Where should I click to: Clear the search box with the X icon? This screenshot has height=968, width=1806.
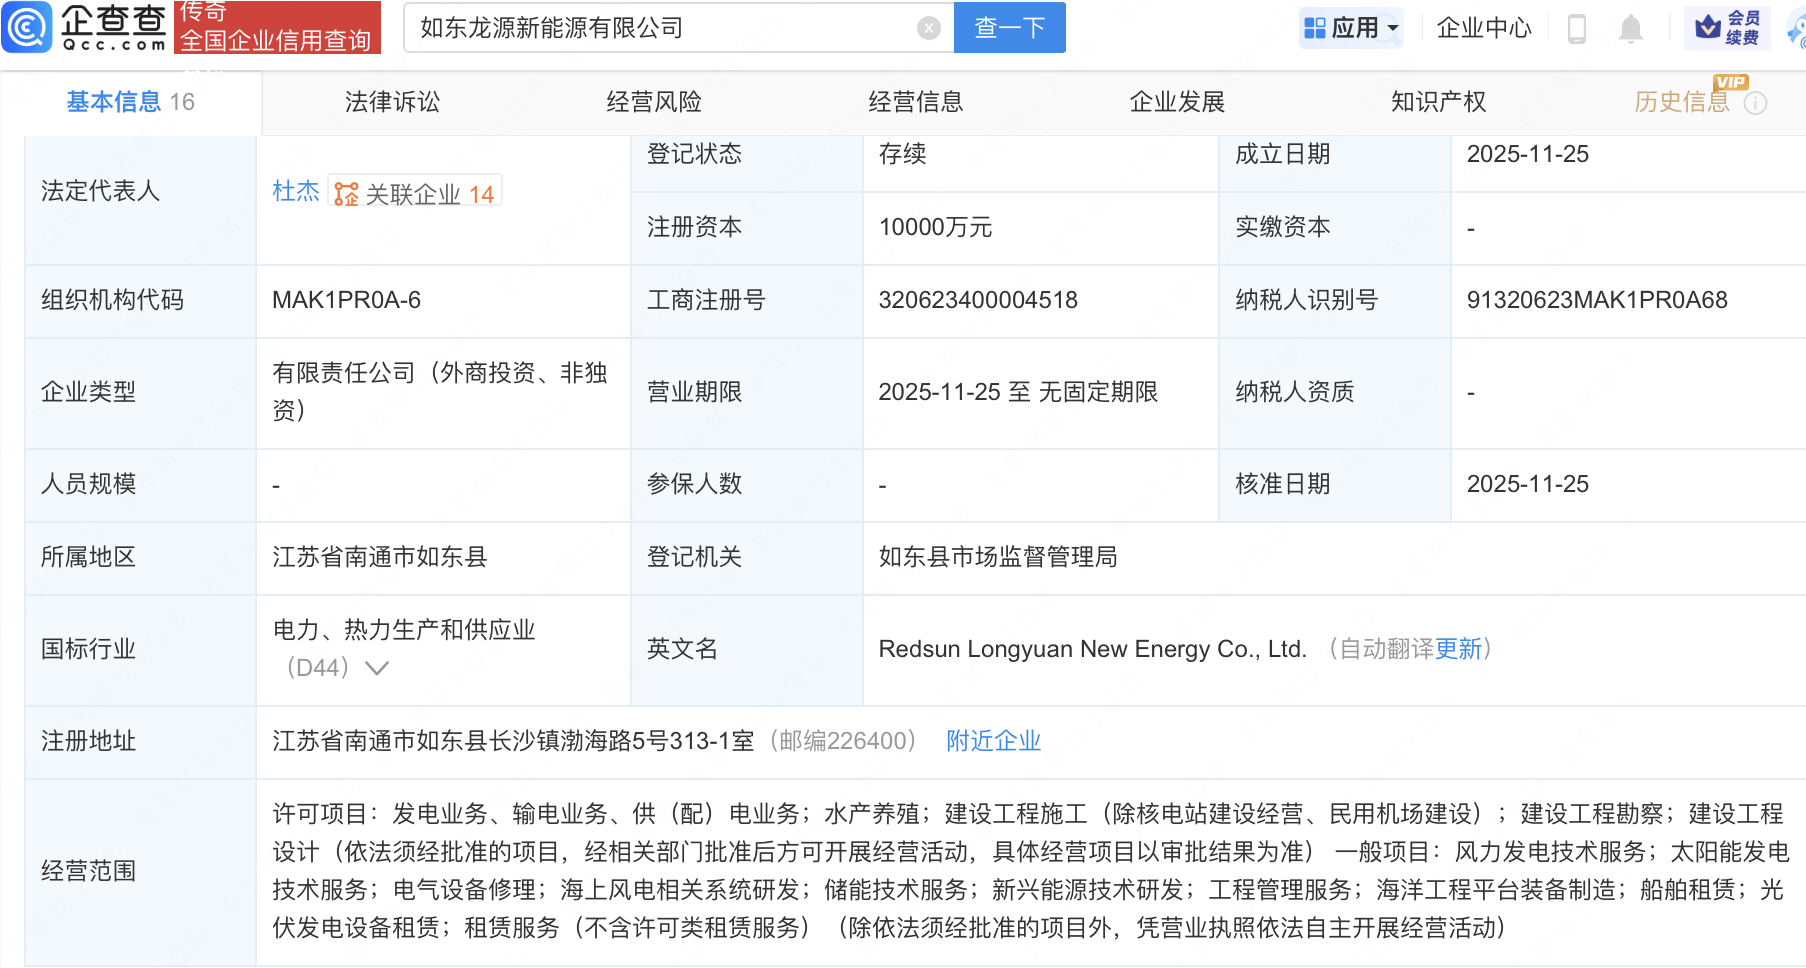point(928,28)
